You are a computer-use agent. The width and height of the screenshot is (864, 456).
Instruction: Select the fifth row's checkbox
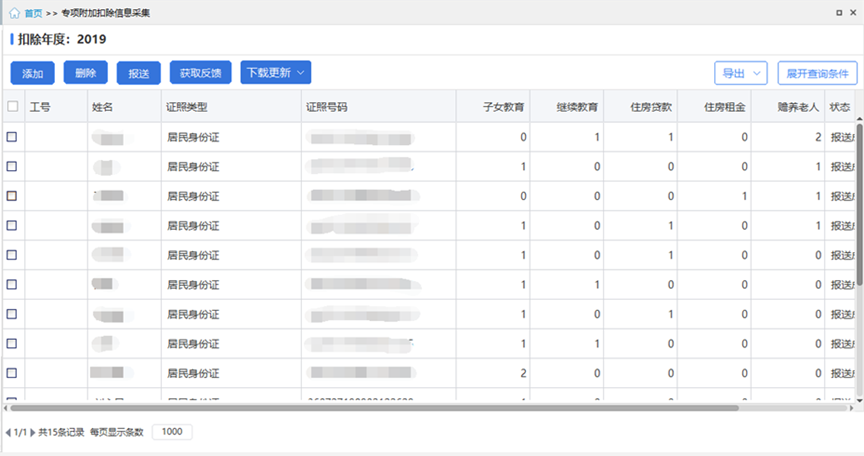tap(13, 255)
